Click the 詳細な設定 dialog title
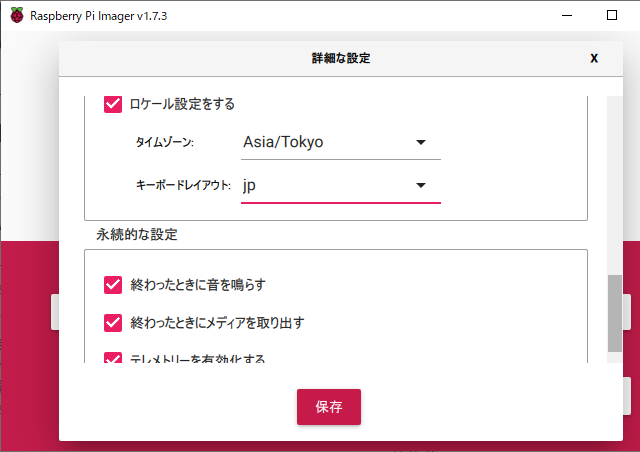 [x=341, y=58]
